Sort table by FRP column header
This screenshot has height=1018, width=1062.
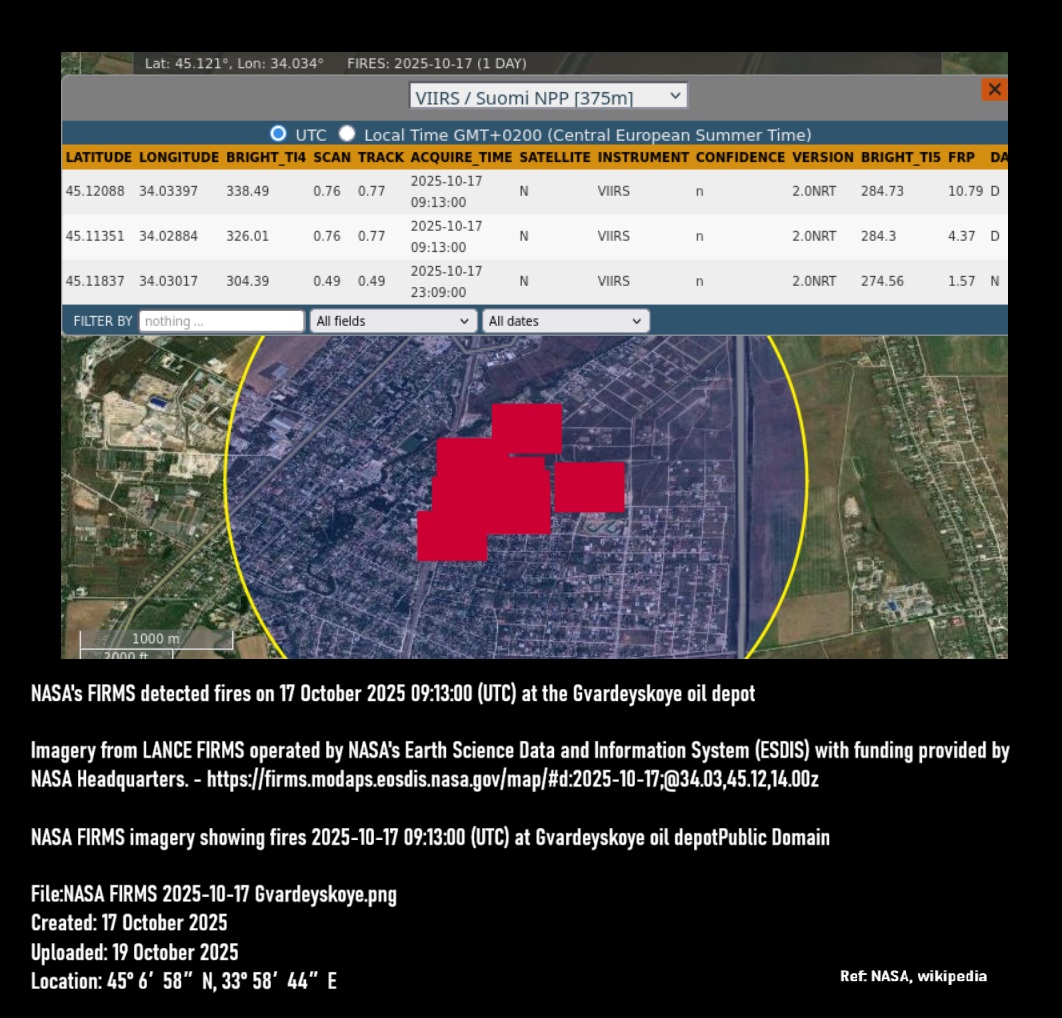coord(961,158)
